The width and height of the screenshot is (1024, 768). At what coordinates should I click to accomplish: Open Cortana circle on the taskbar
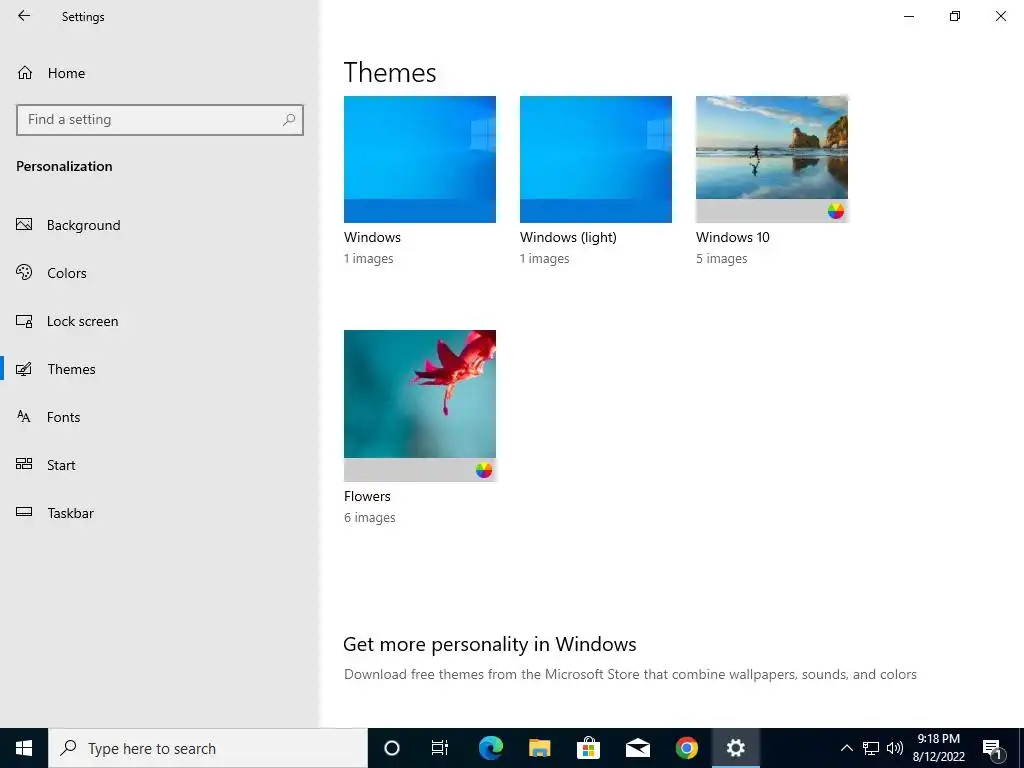[392, 748]
